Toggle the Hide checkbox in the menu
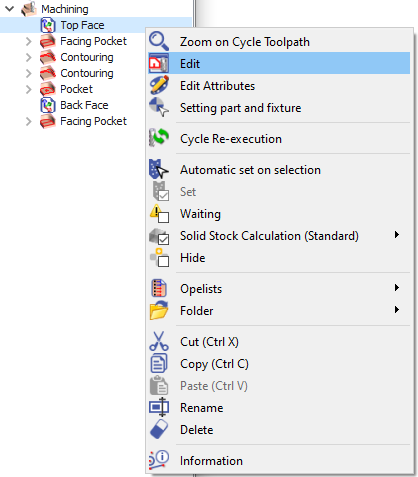 pos(163,261)
